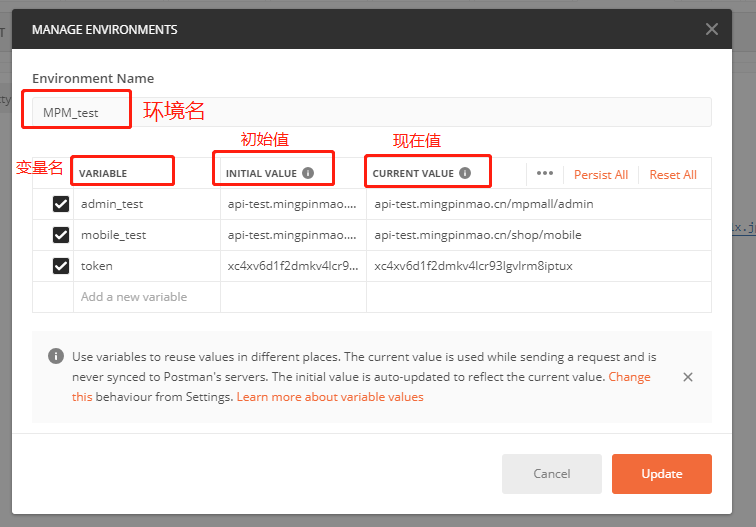Click the INITIAL VALUE column header text
Image resolution: width=756 pixels, height=527 pixels.
coord(261,174)
